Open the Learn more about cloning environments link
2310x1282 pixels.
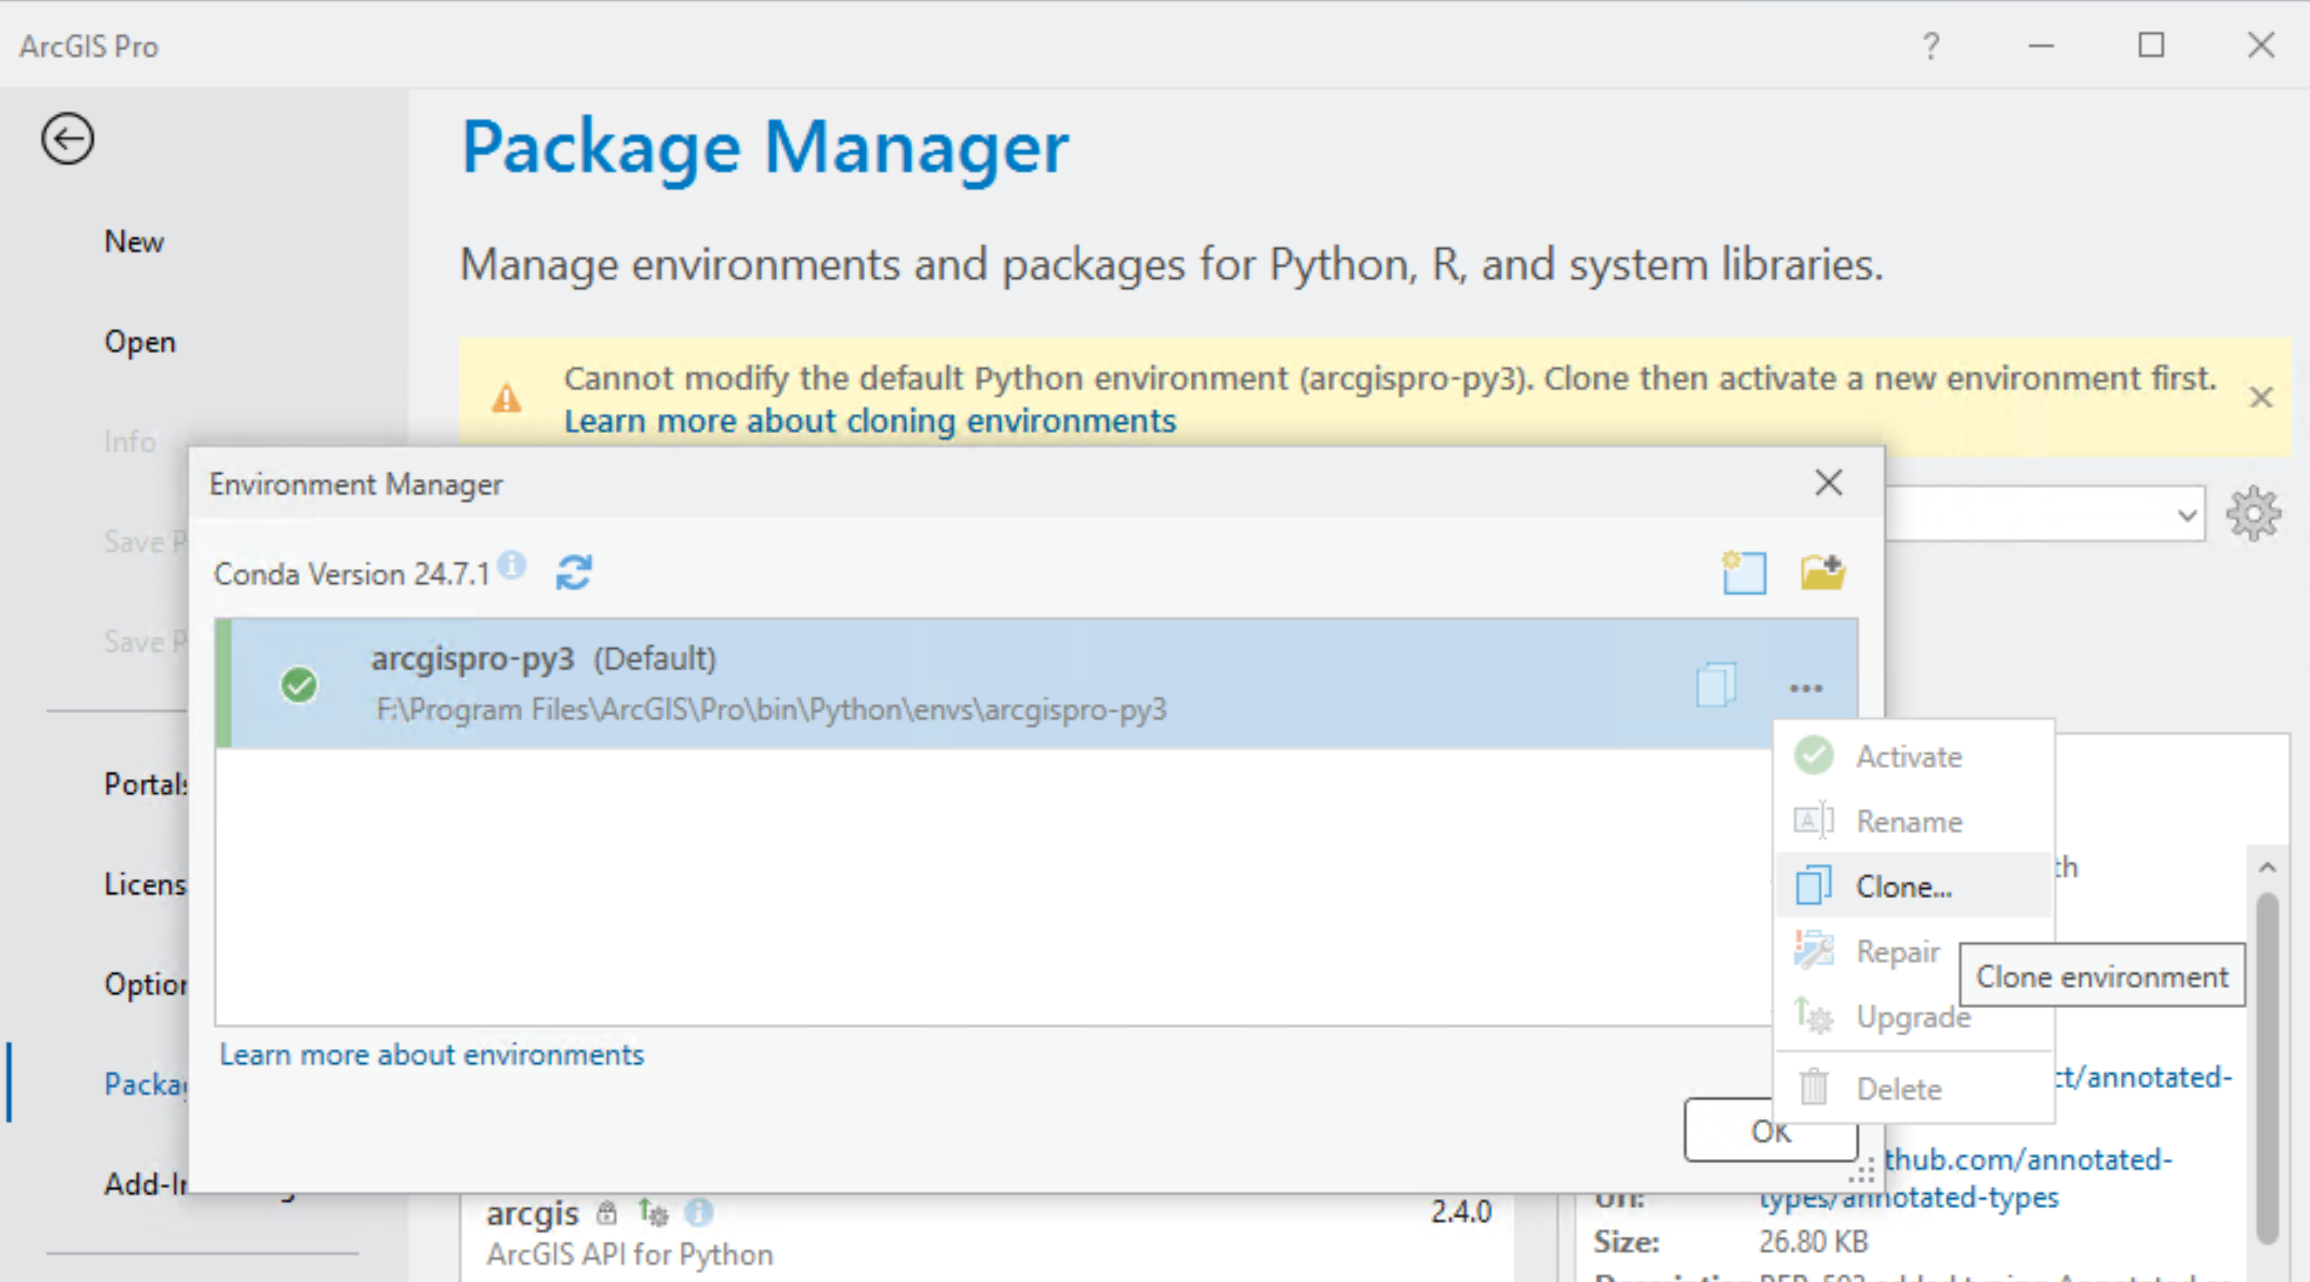point(870,421)
